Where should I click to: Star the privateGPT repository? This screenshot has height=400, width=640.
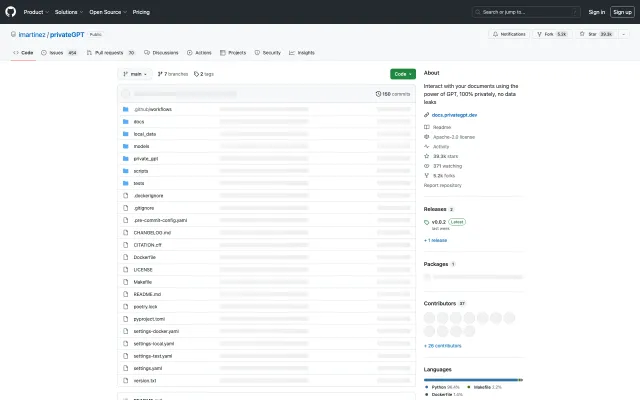pyautogui.click(x=600, y=33)
